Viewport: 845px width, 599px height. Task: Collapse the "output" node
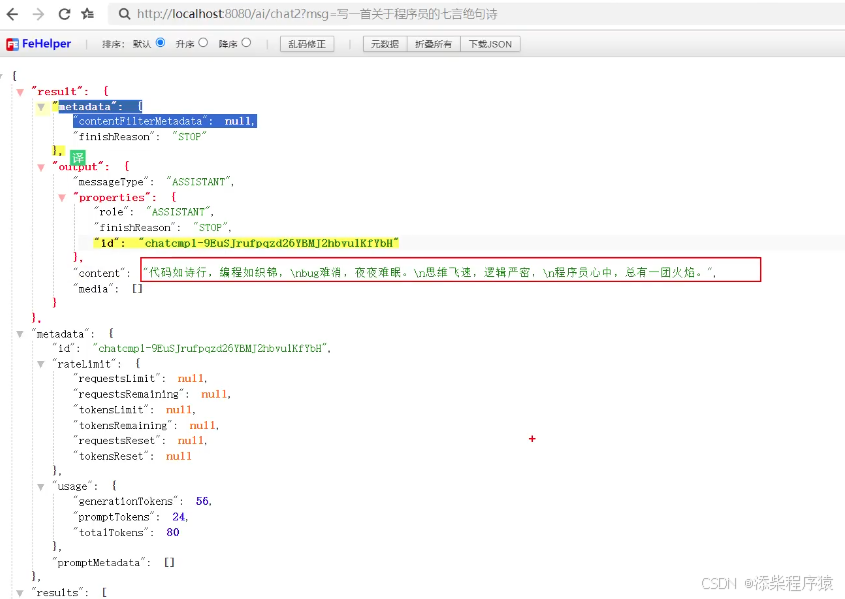click(x=41, y=168)
